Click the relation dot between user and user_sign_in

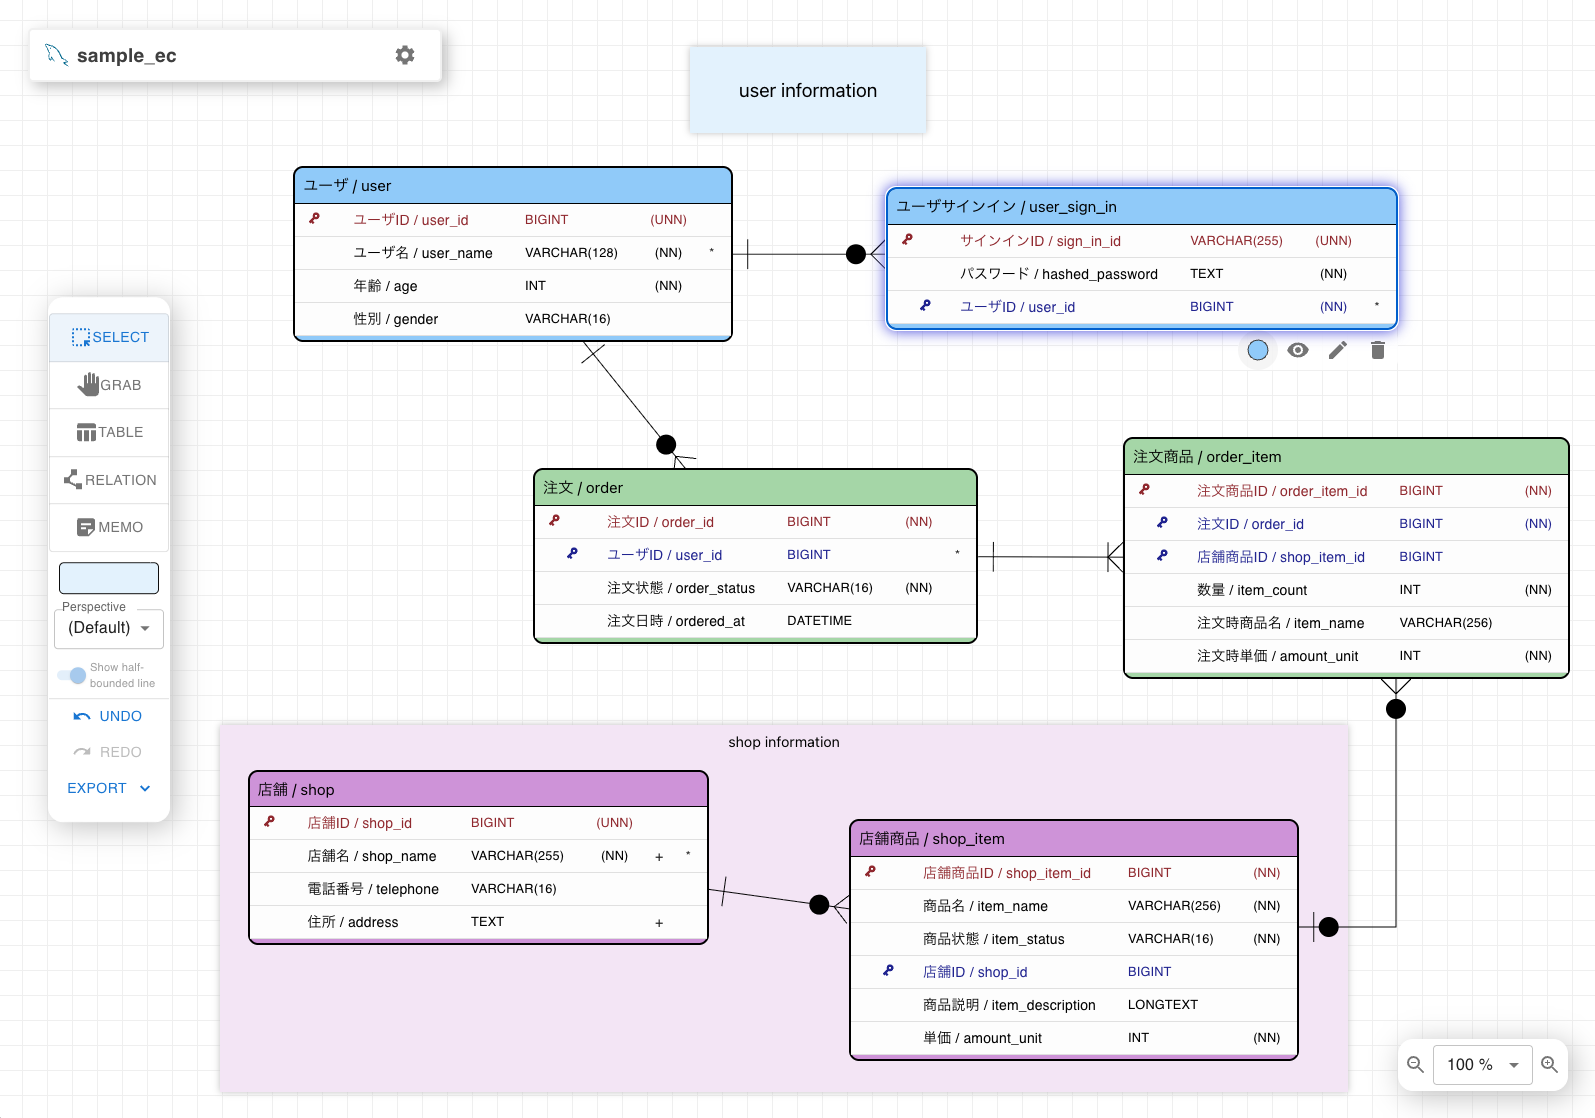[856, 254]
